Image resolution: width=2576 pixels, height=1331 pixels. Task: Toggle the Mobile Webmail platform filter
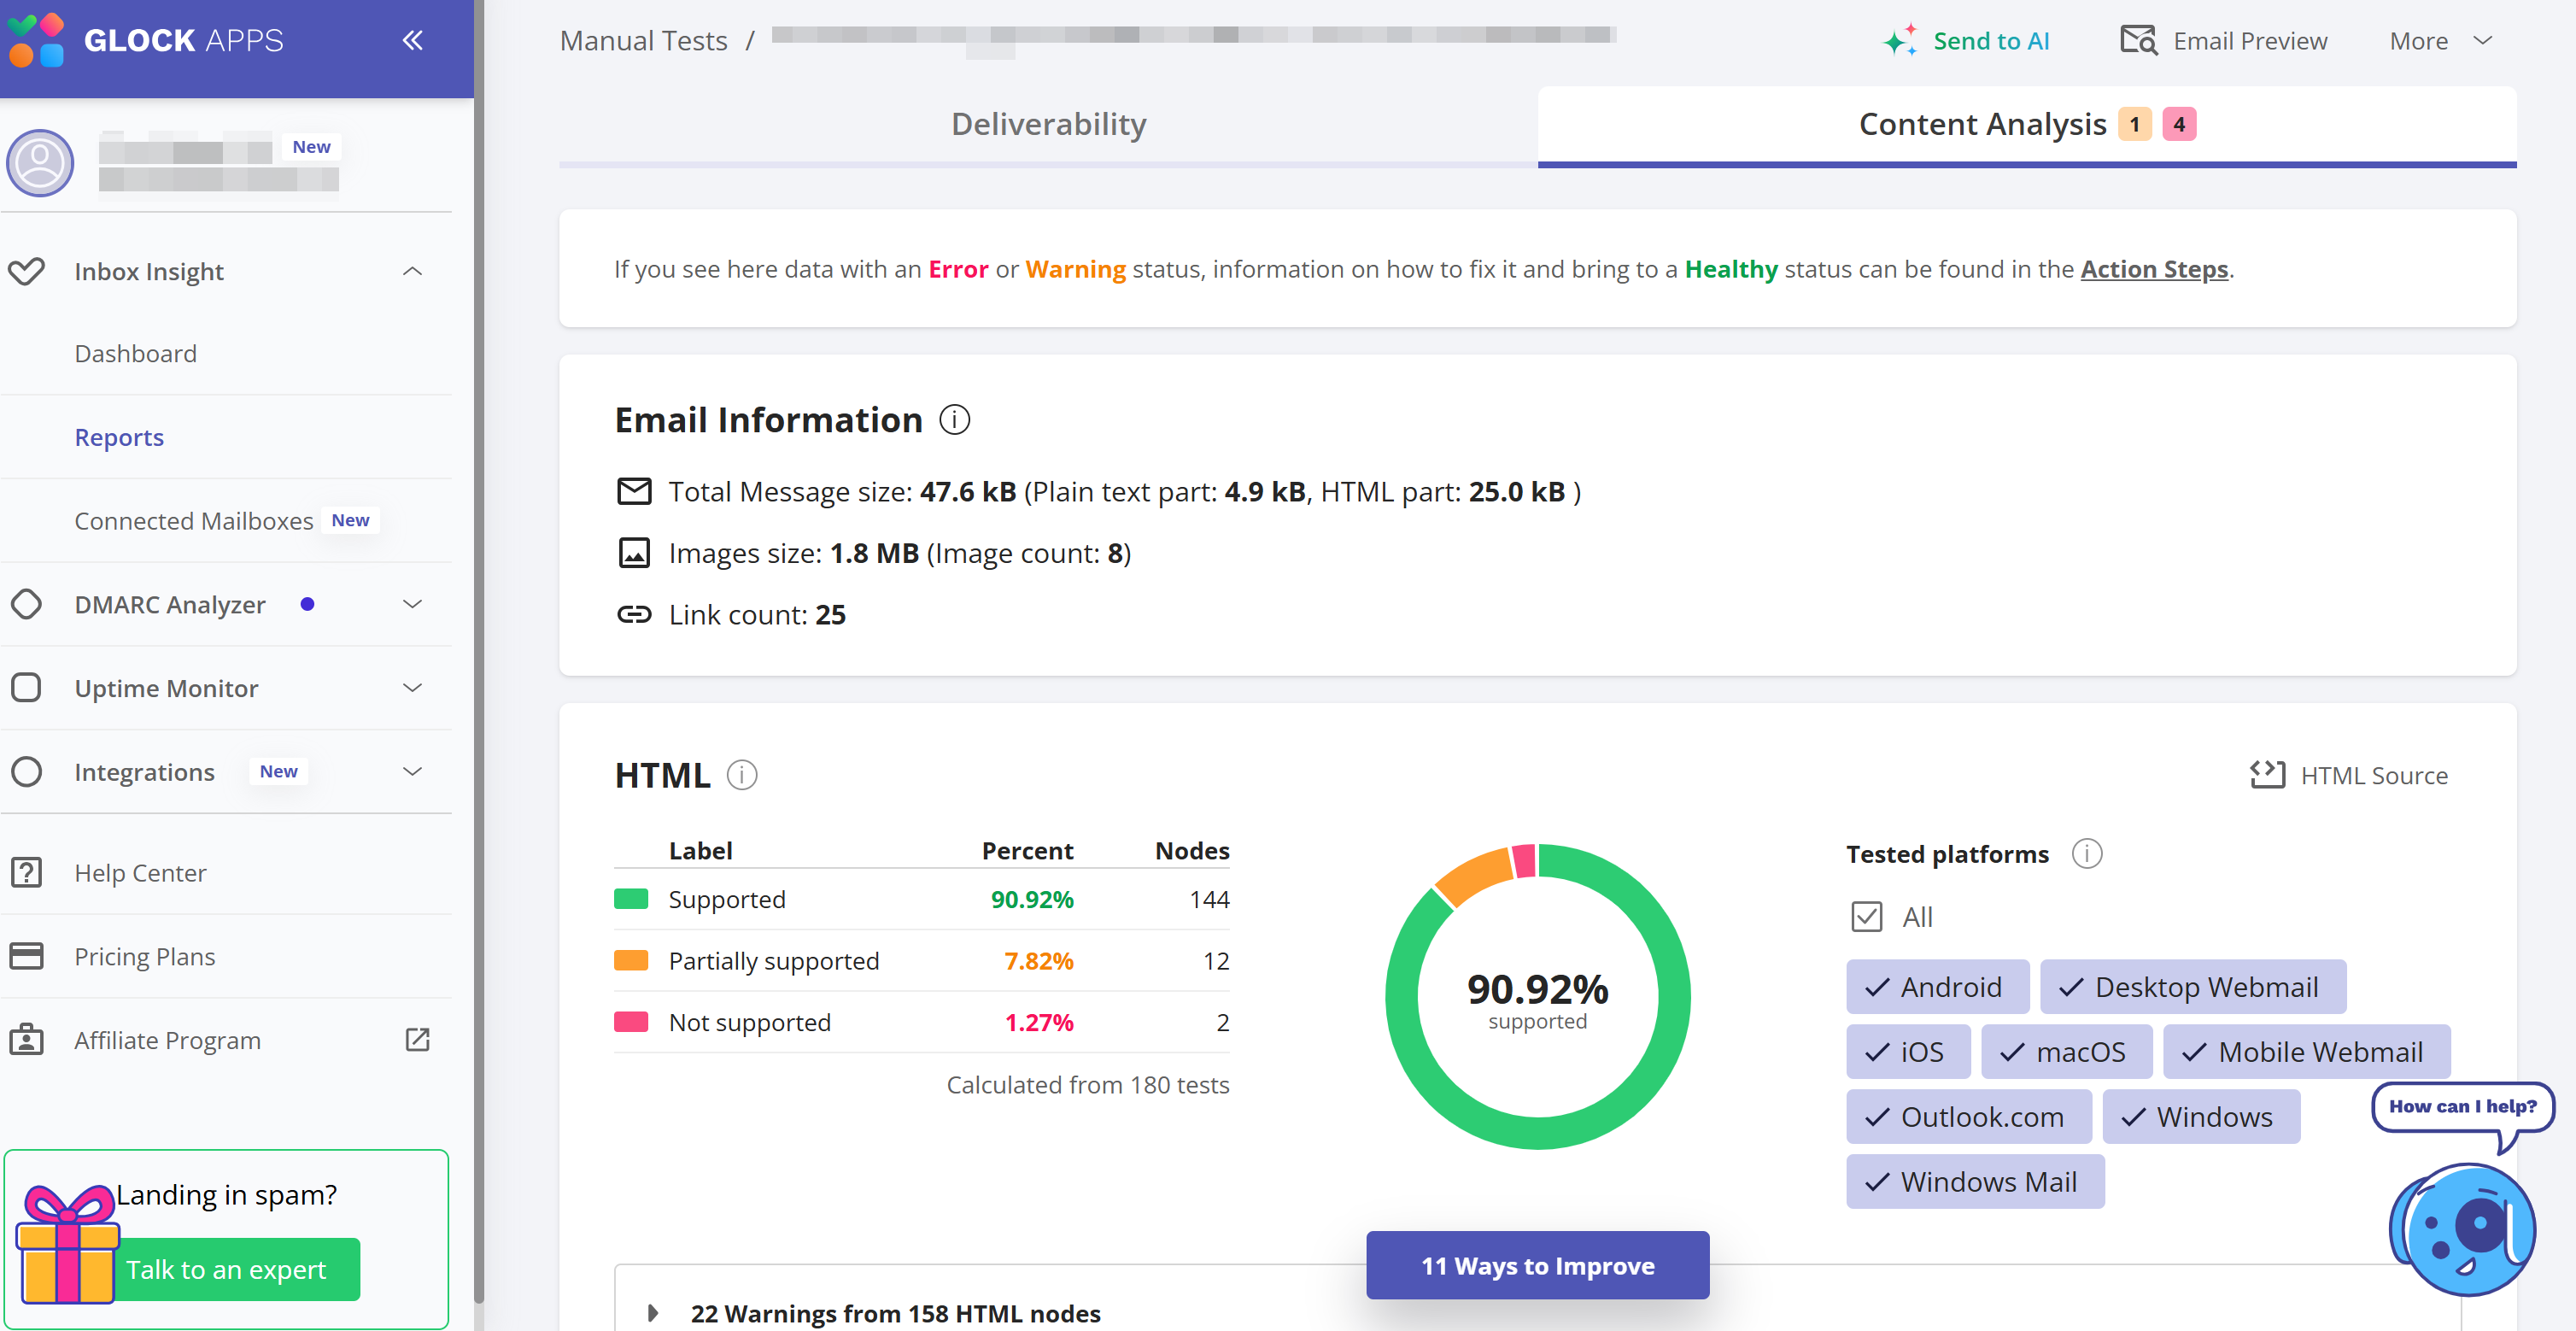(x=2306, y=1052)
